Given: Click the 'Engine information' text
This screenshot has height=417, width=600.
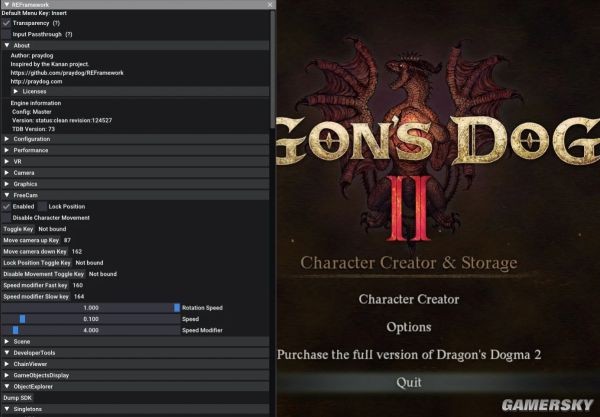Looking at the screenshot, I should coord(36,103).
